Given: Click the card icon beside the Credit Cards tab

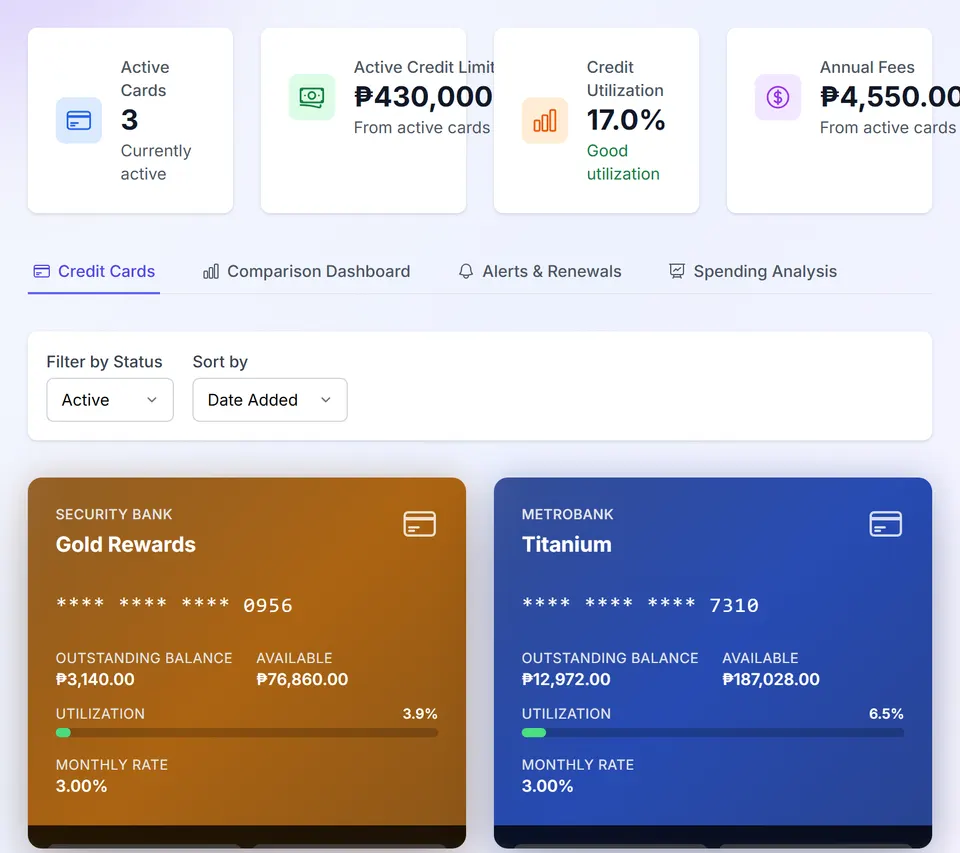Looking at the screenshot, I should 42,271.
